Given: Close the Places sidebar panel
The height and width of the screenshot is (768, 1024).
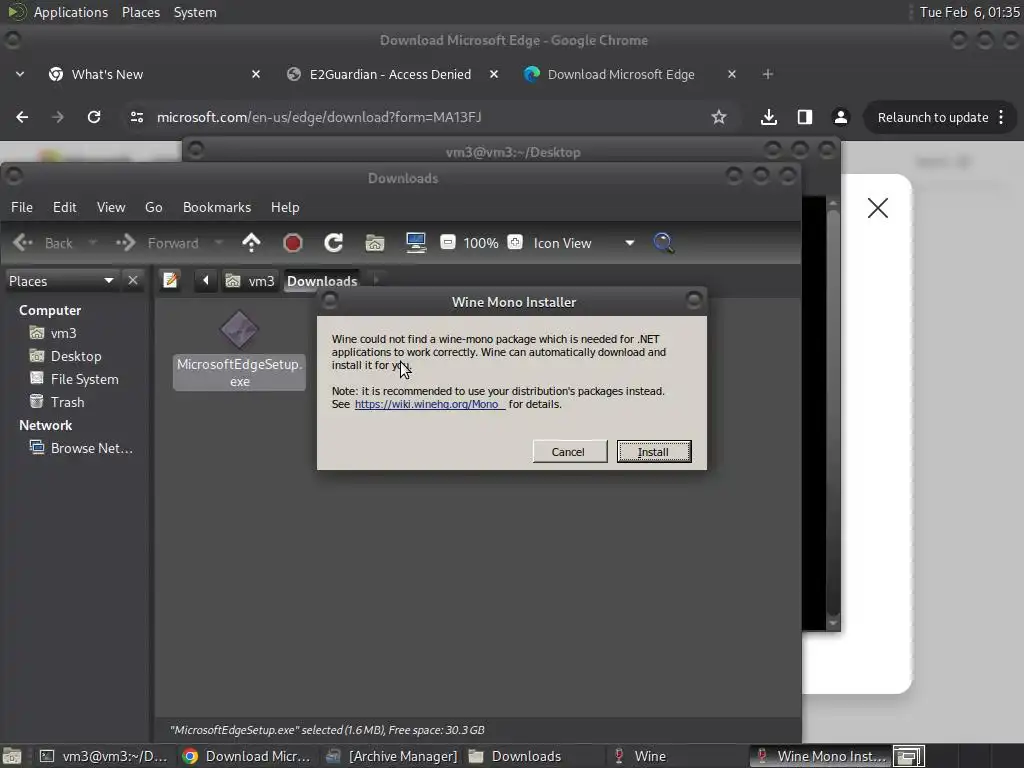Looking at the screenshot, I should 133,281.
